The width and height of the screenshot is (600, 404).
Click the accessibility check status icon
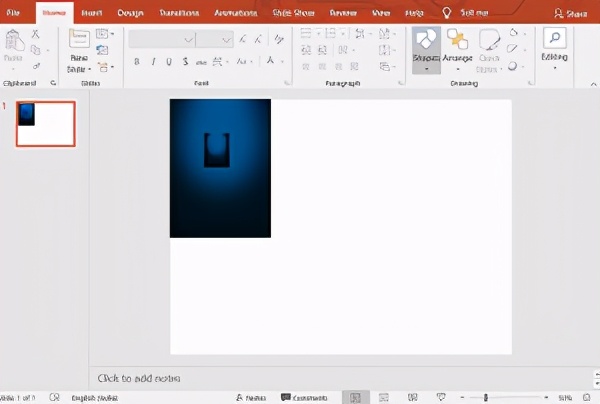(x=54, y=397)
